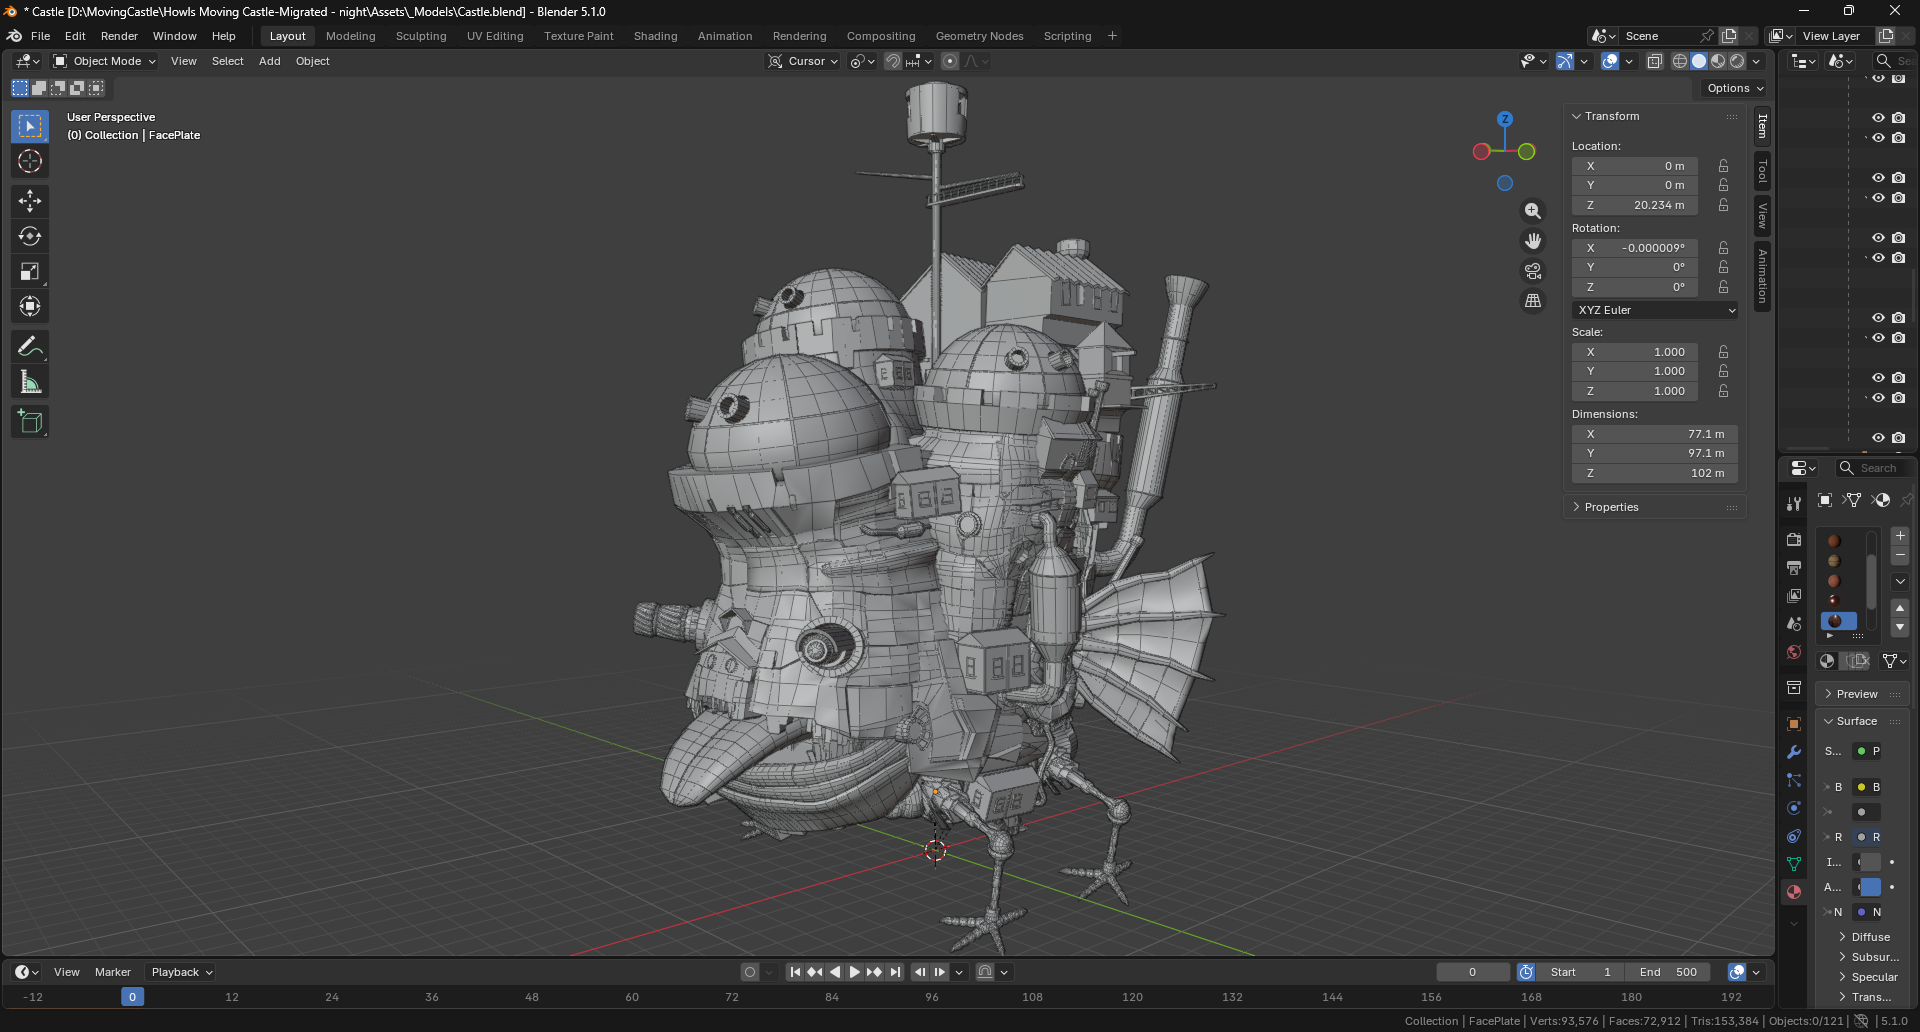
Task: Select the Scale tool
Action: pyautogui.click(x=30, y=271)
